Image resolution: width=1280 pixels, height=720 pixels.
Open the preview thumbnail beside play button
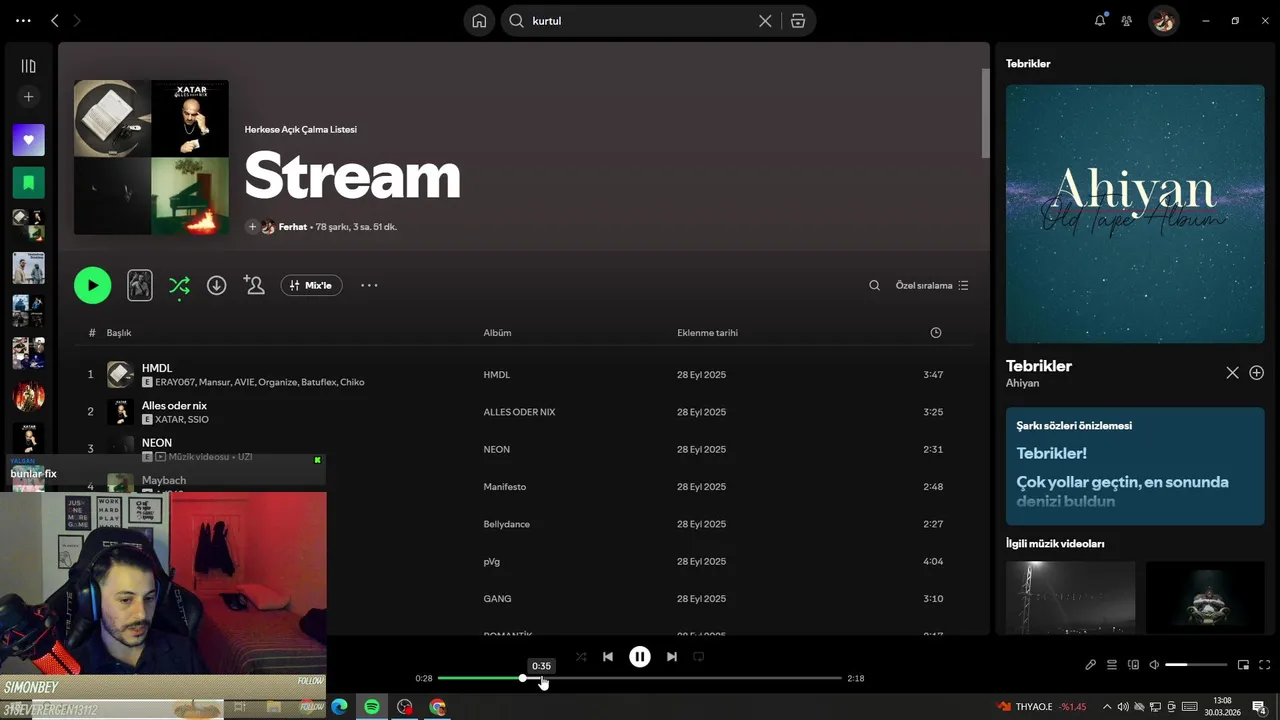point(140,285)
